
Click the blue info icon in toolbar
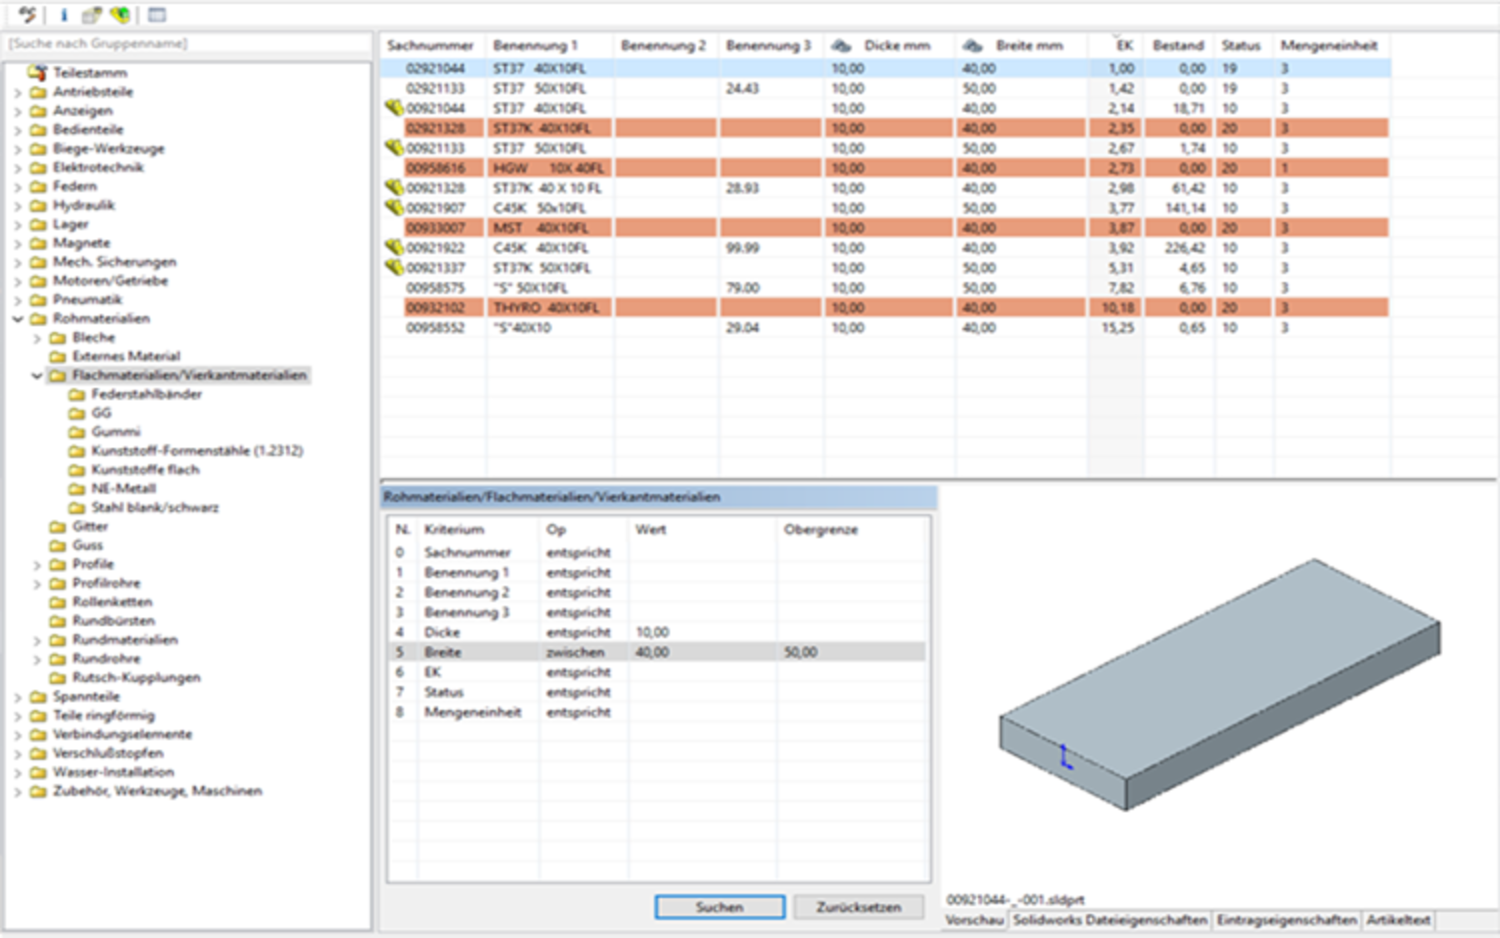tap(63, 15)
